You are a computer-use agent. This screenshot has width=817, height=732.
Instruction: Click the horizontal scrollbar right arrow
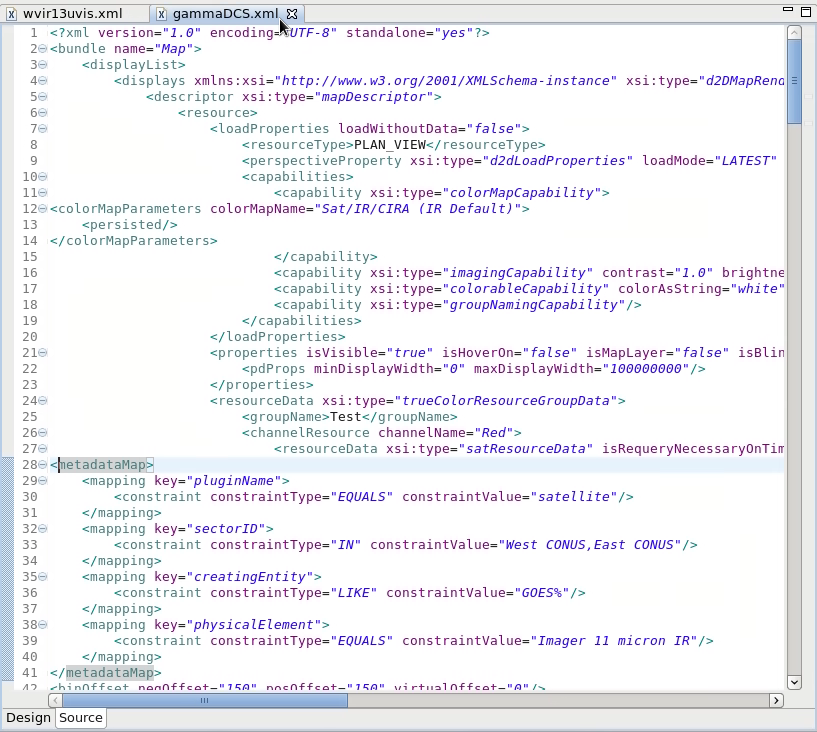(776, 700)
